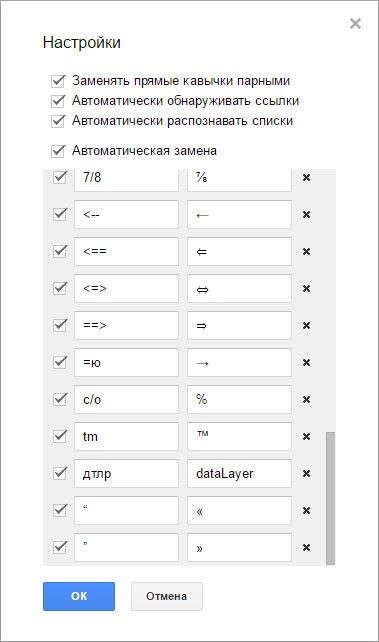Uncheck the <-- substitution row checkbox

(60, 214)
